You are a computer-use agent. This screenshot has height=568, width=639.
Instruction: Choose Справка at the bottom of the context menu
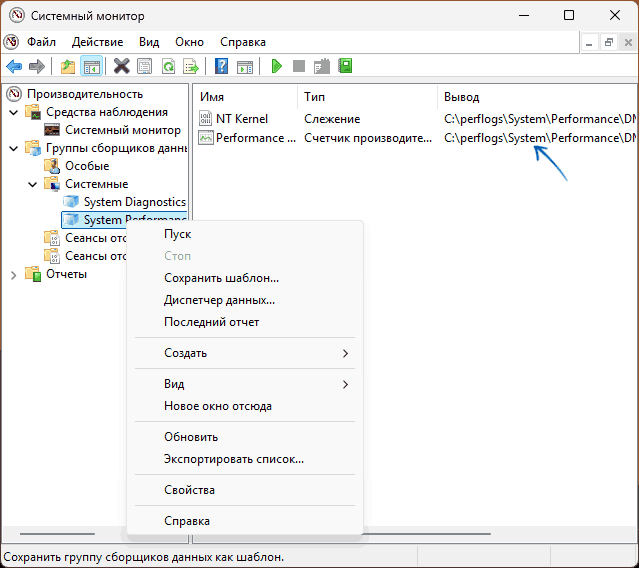point(245,521)
